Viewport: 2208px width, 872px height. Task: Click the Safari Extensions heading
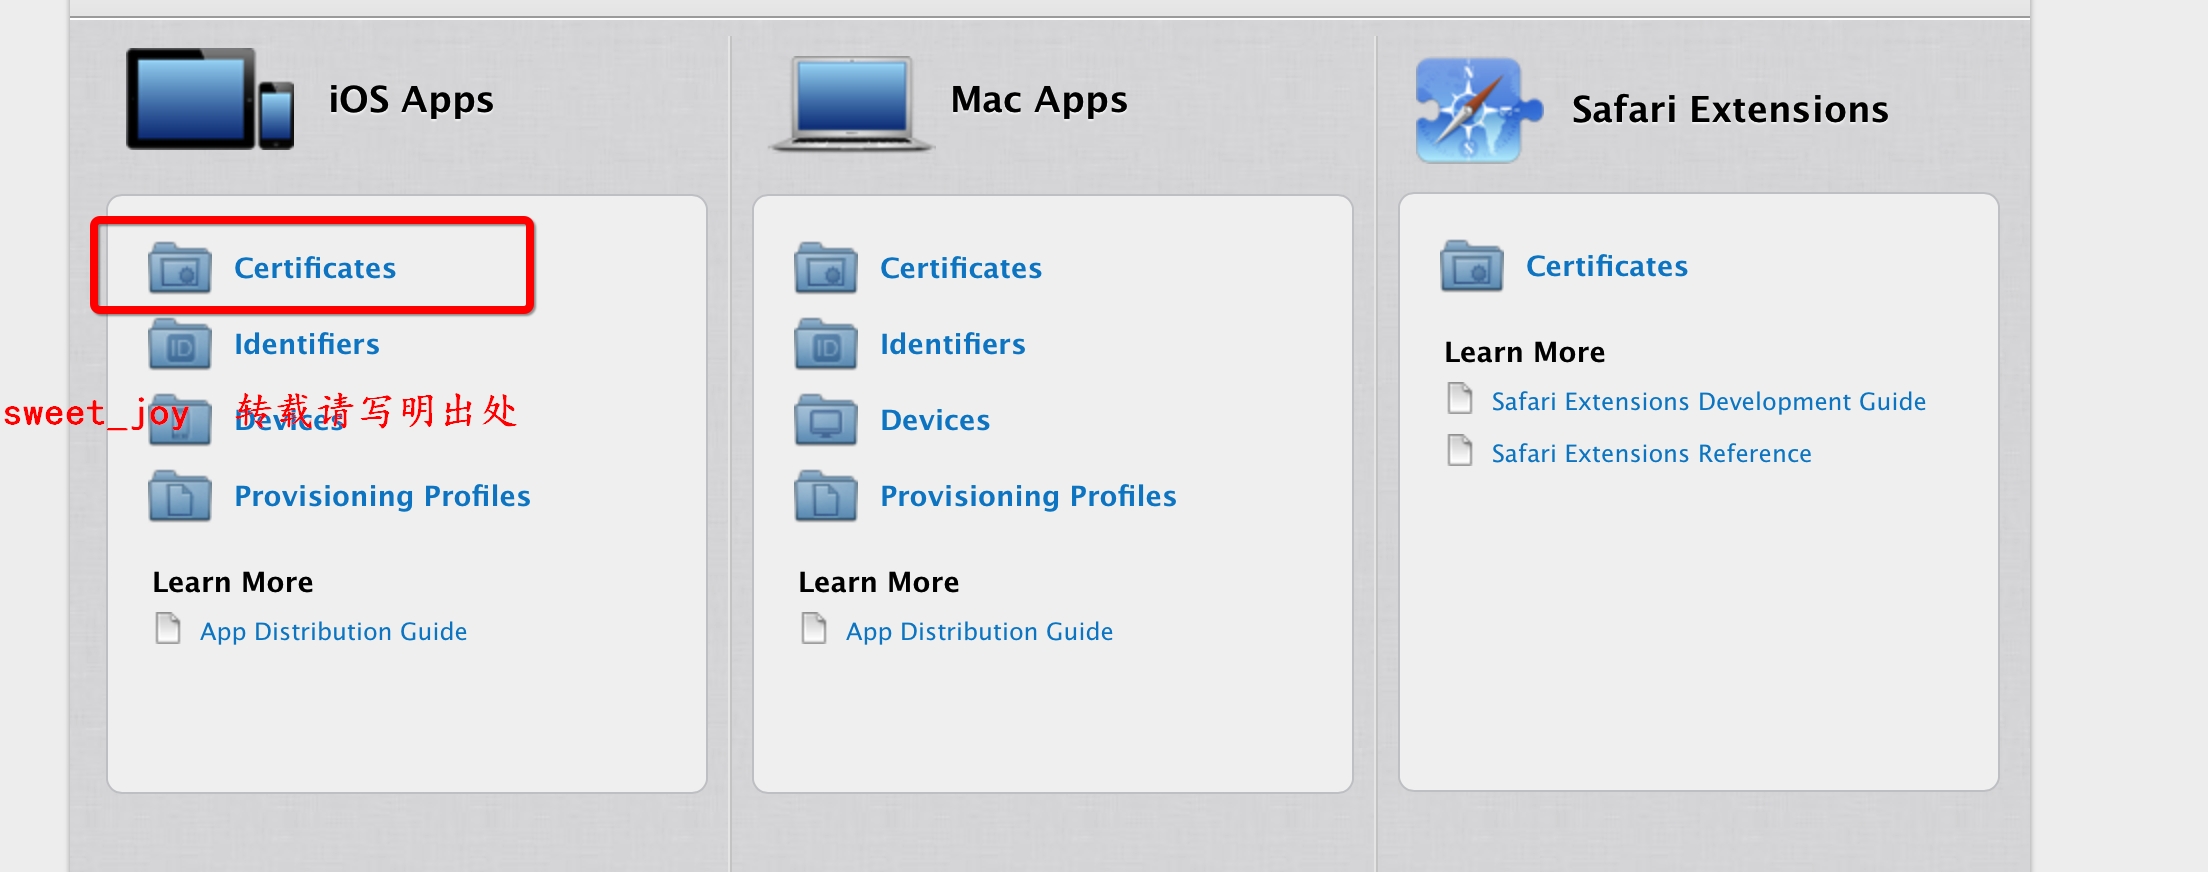pos(1730,109)
